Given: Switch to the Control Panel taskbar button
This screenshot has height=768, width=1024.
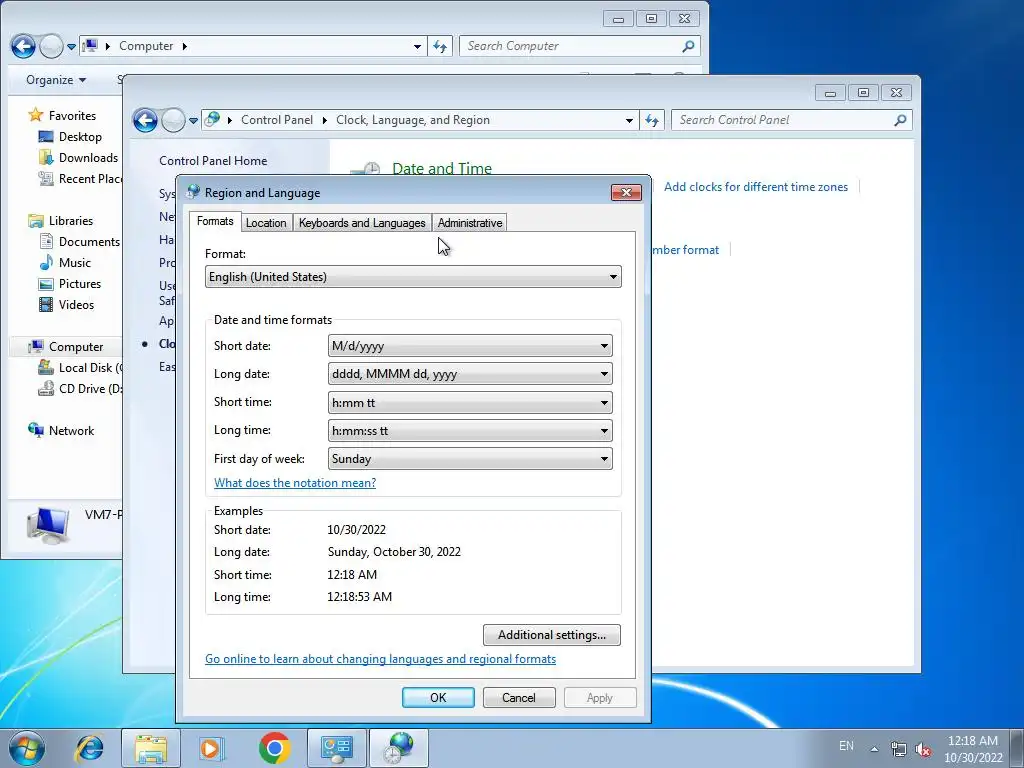Looking at the screenshot, I should pyautogui.click(x=337, y=748).
